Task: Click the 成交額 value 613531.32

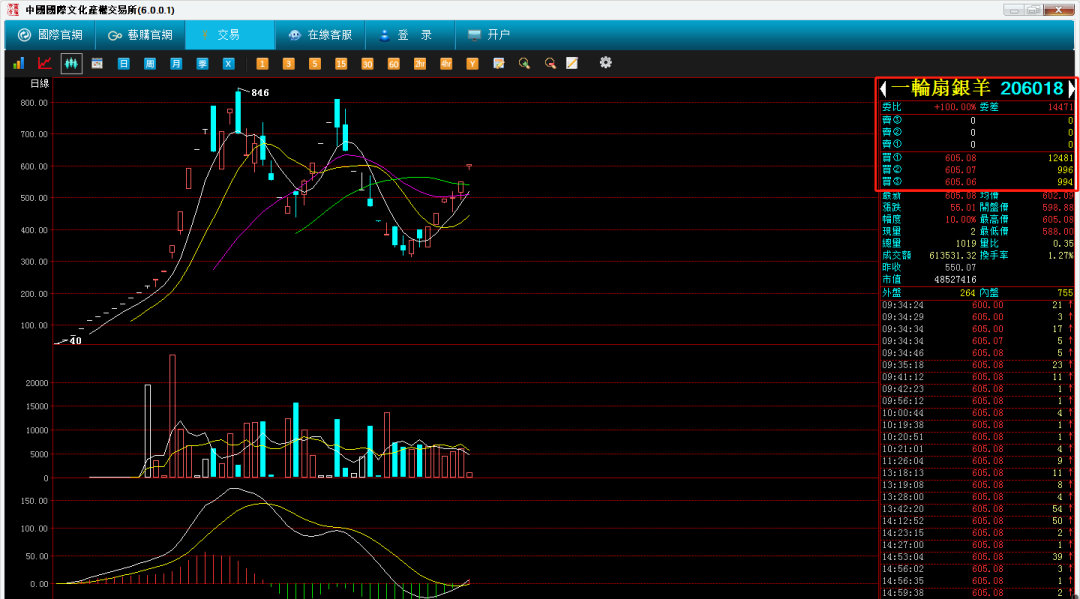Action: 953,255
